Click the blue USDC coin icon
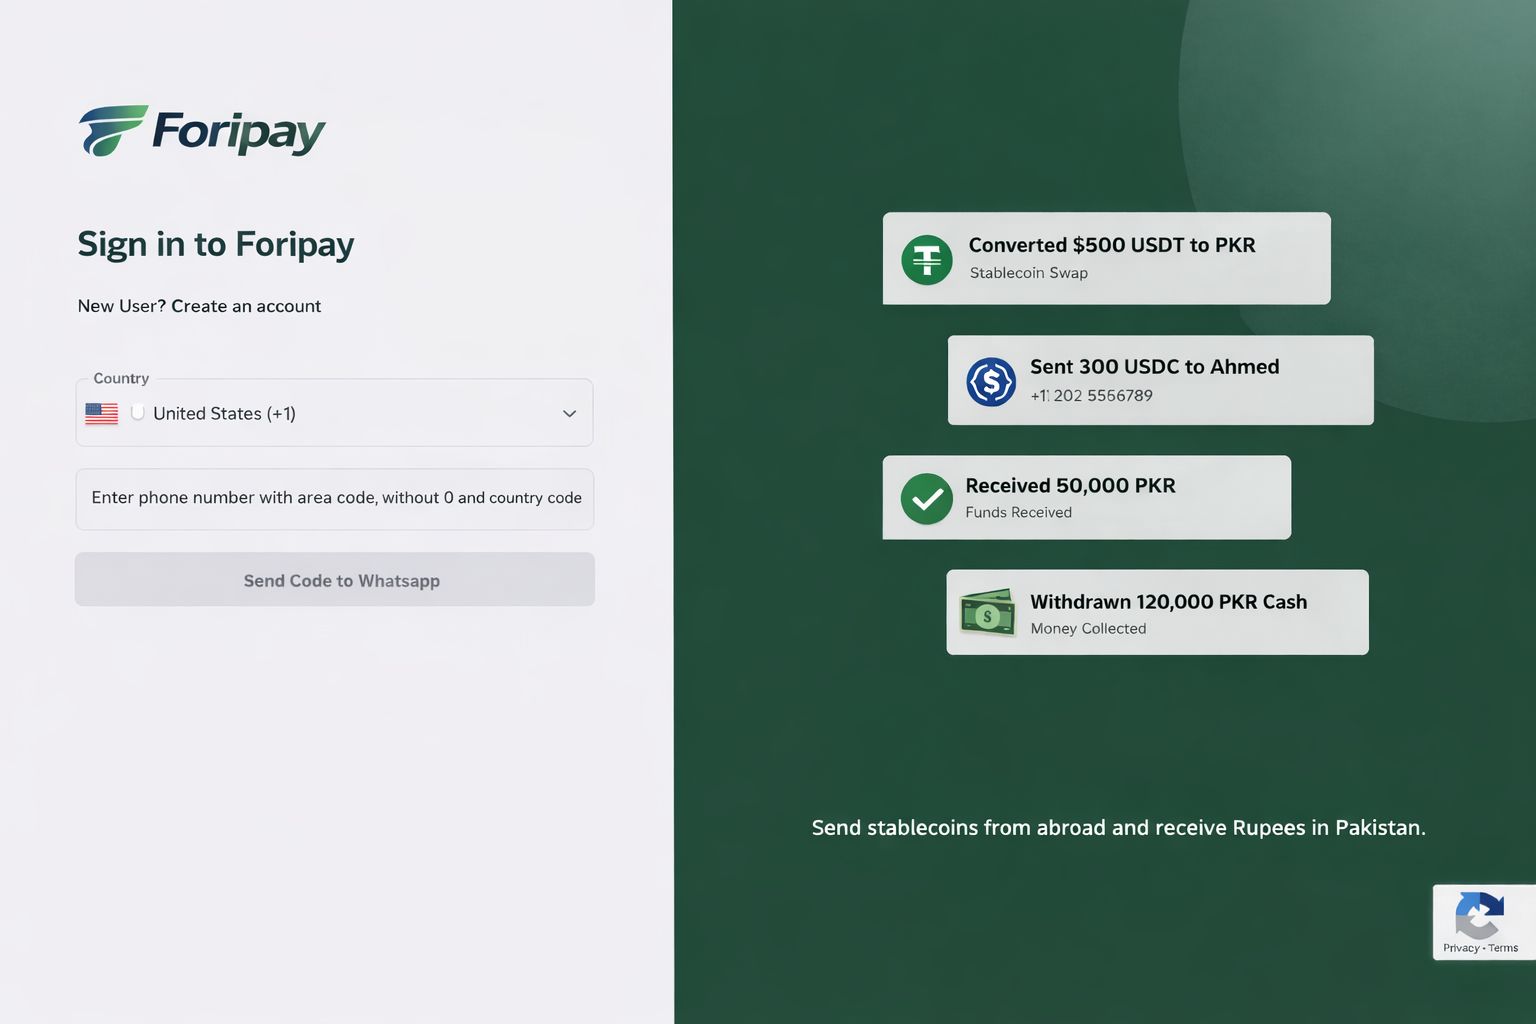 point(991,381)
